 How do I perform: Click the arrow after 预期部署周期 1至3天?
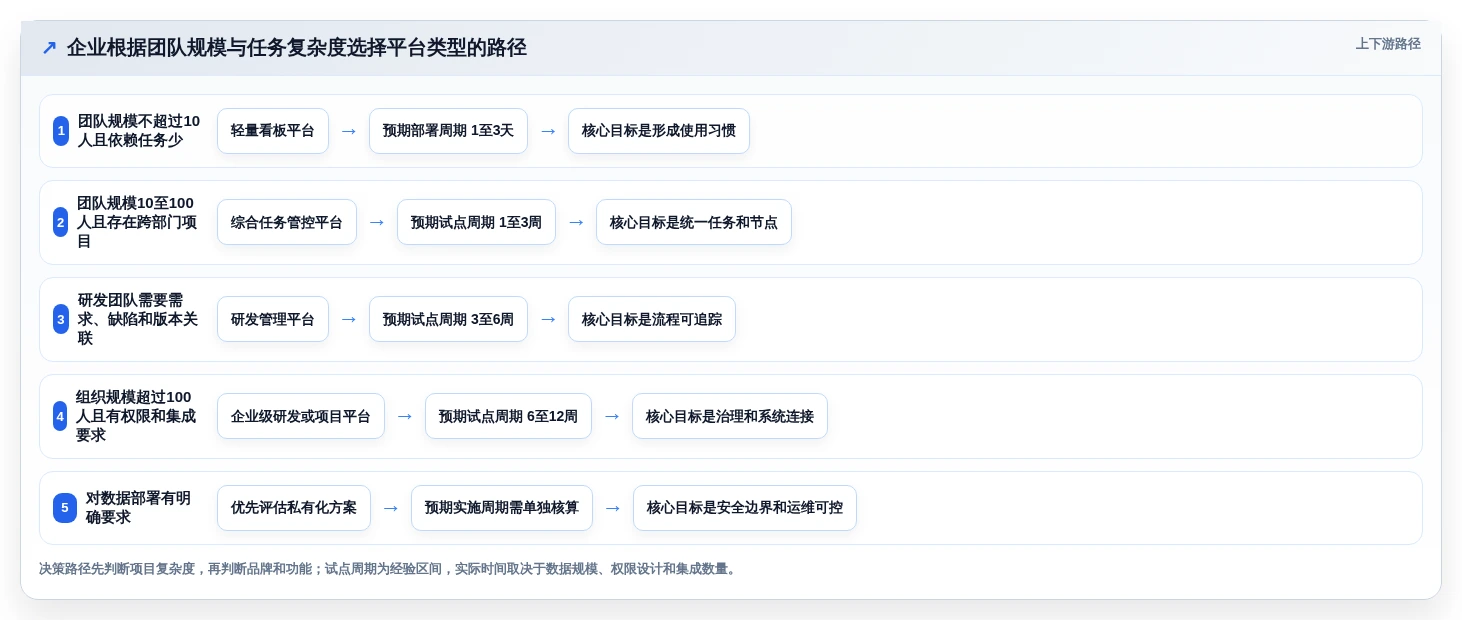pyautogui.click(x=548, y=131)
